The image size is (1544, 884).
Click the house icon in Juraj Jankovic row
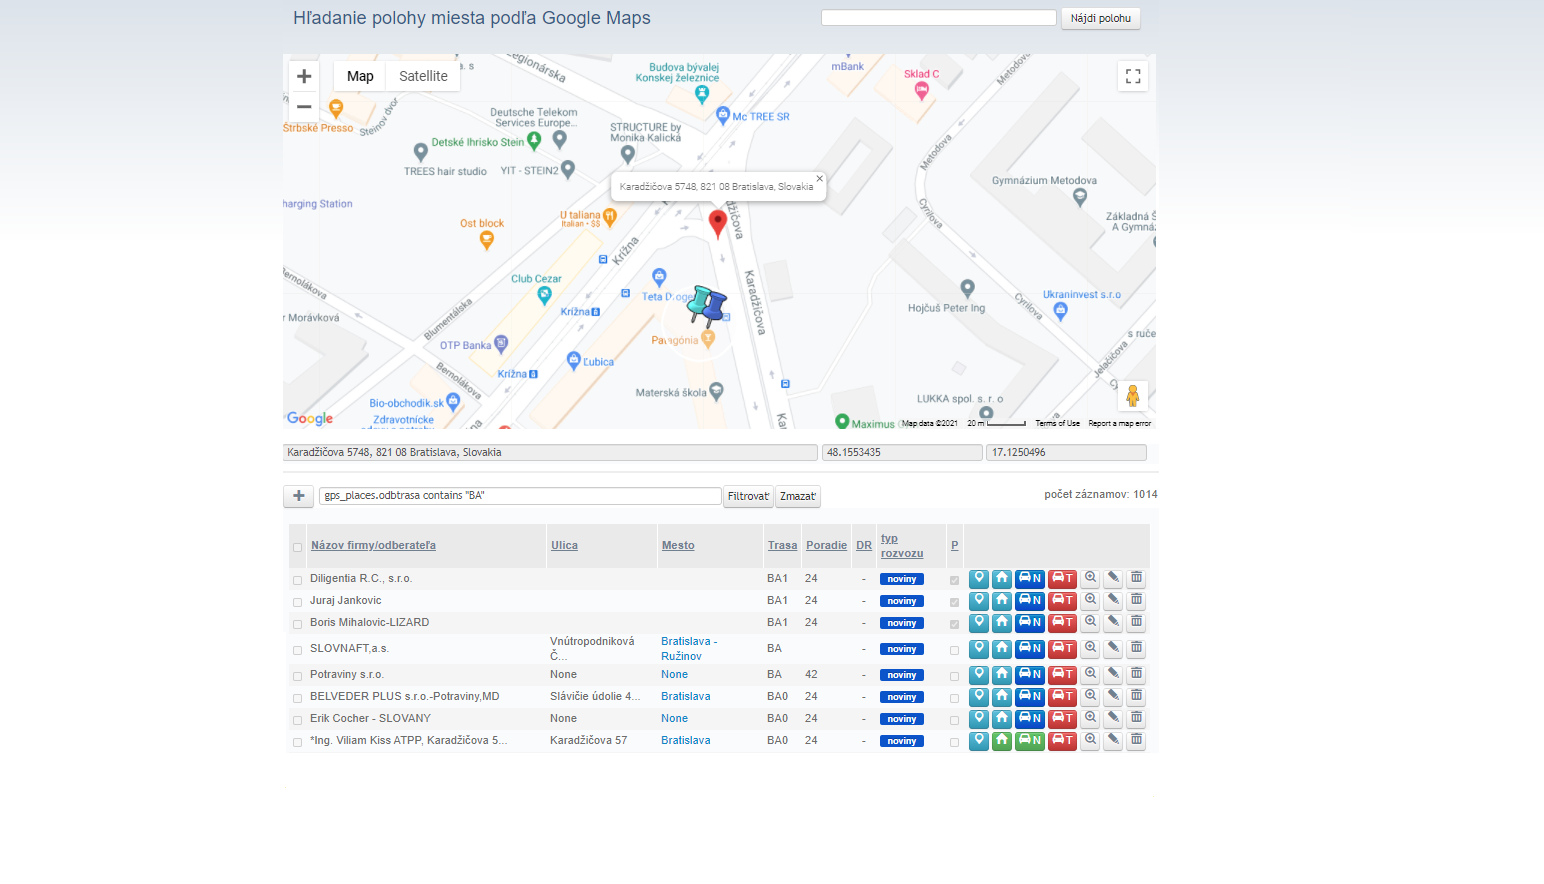[x=1002, y=601]
